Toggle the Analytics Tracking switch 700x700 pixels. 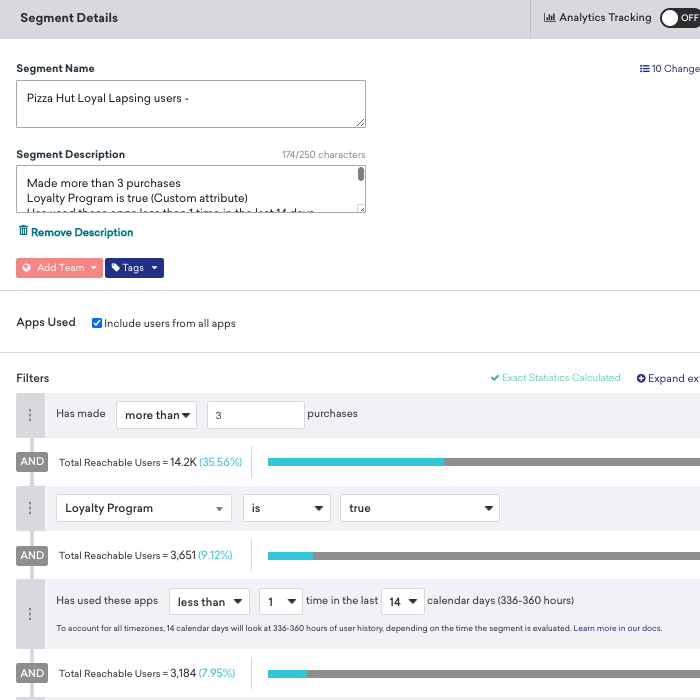click(680, 18)
